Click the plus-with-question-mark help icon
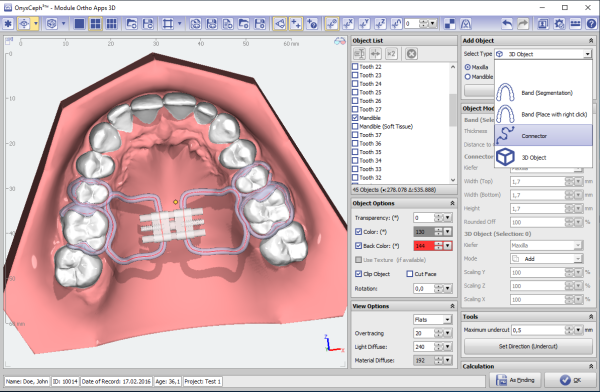Screen dimensions: 600x392 point(312,24)
